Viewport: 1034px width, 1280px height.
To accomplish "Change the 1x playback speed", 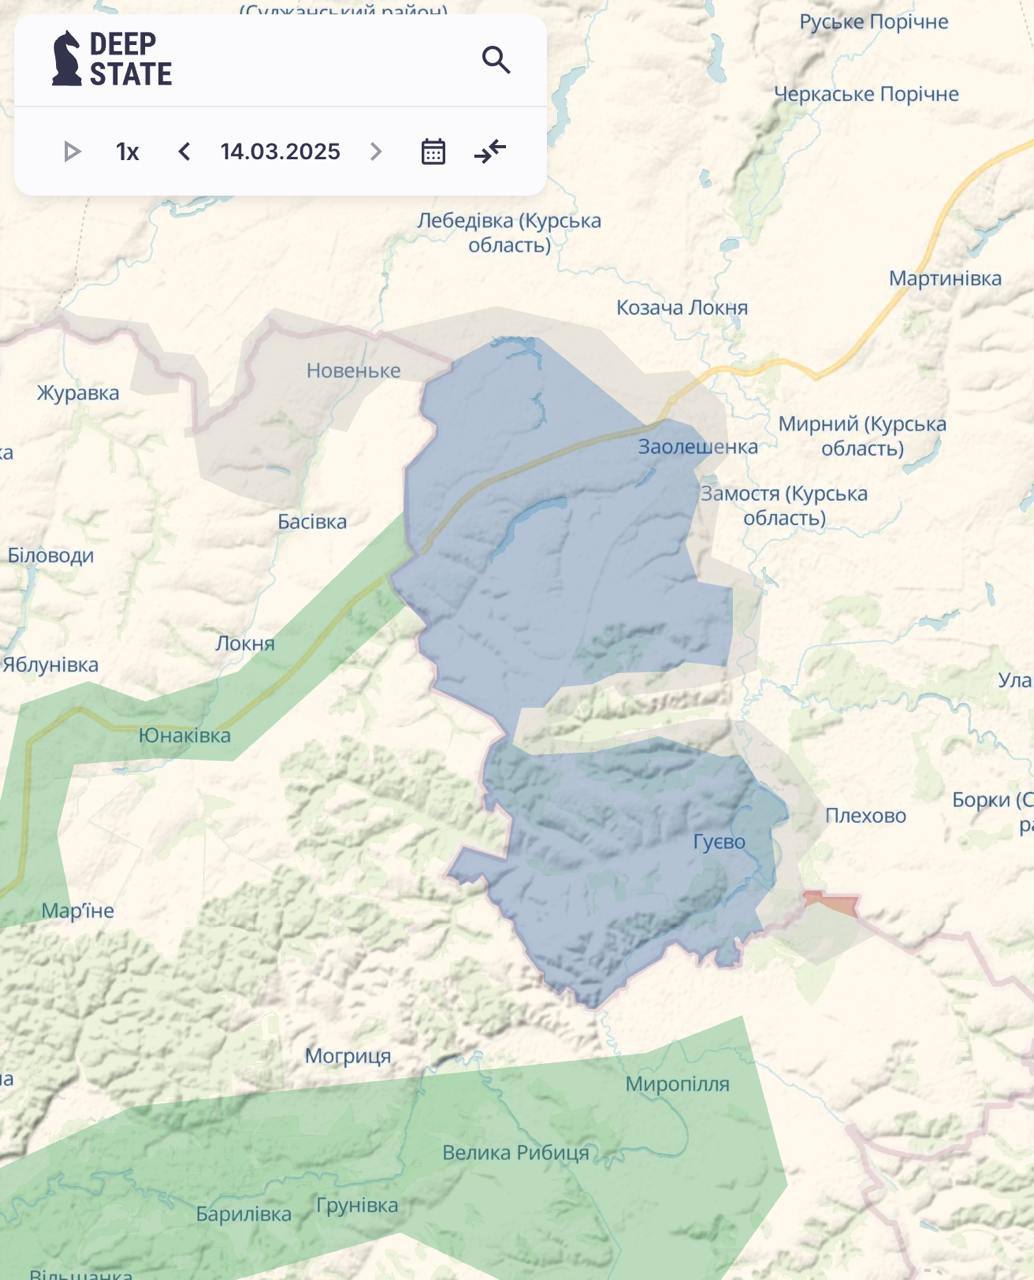I will coord(127,152).
